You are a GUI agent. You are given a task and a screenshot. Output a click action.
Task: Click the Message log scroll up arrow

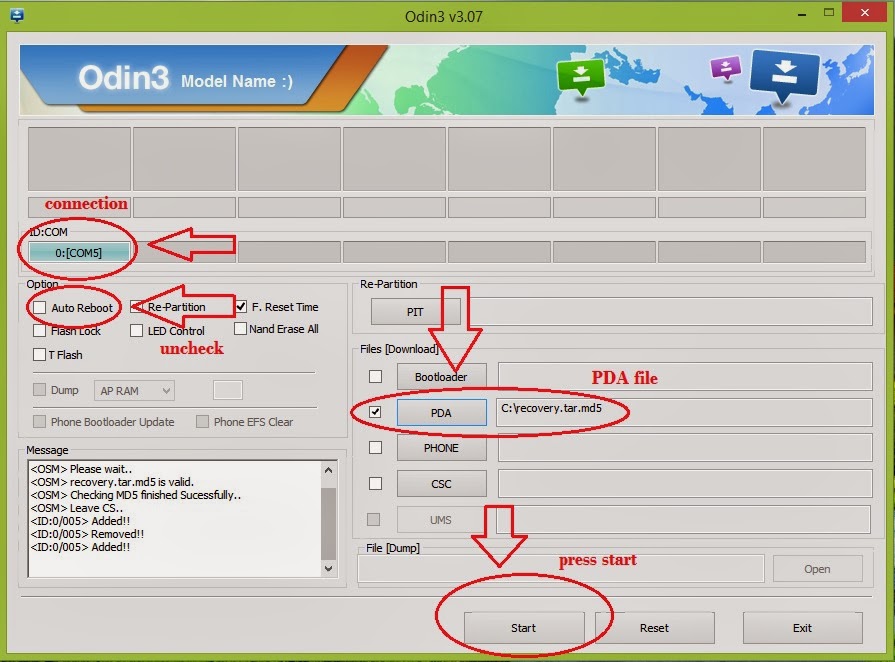(x=328, y=470)
